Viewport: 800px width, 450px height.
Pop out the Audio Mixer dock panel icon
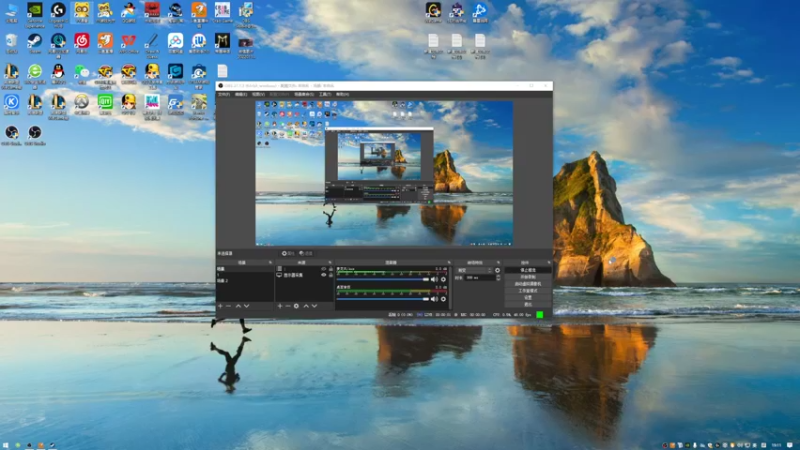[x=449, y=262]
